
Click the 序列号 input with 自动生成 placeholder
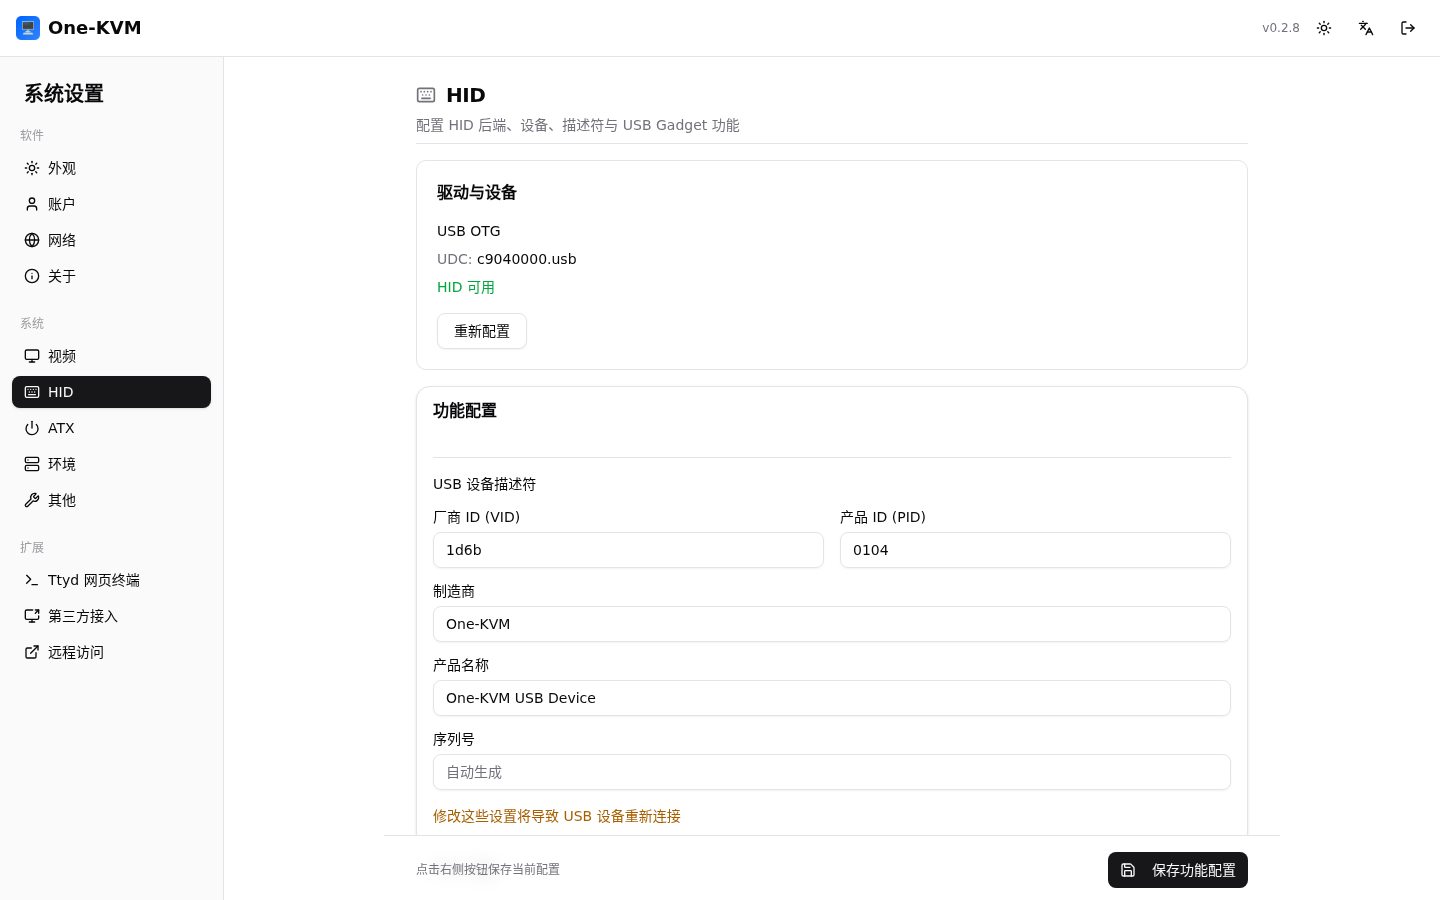click(x=832, y=772)
